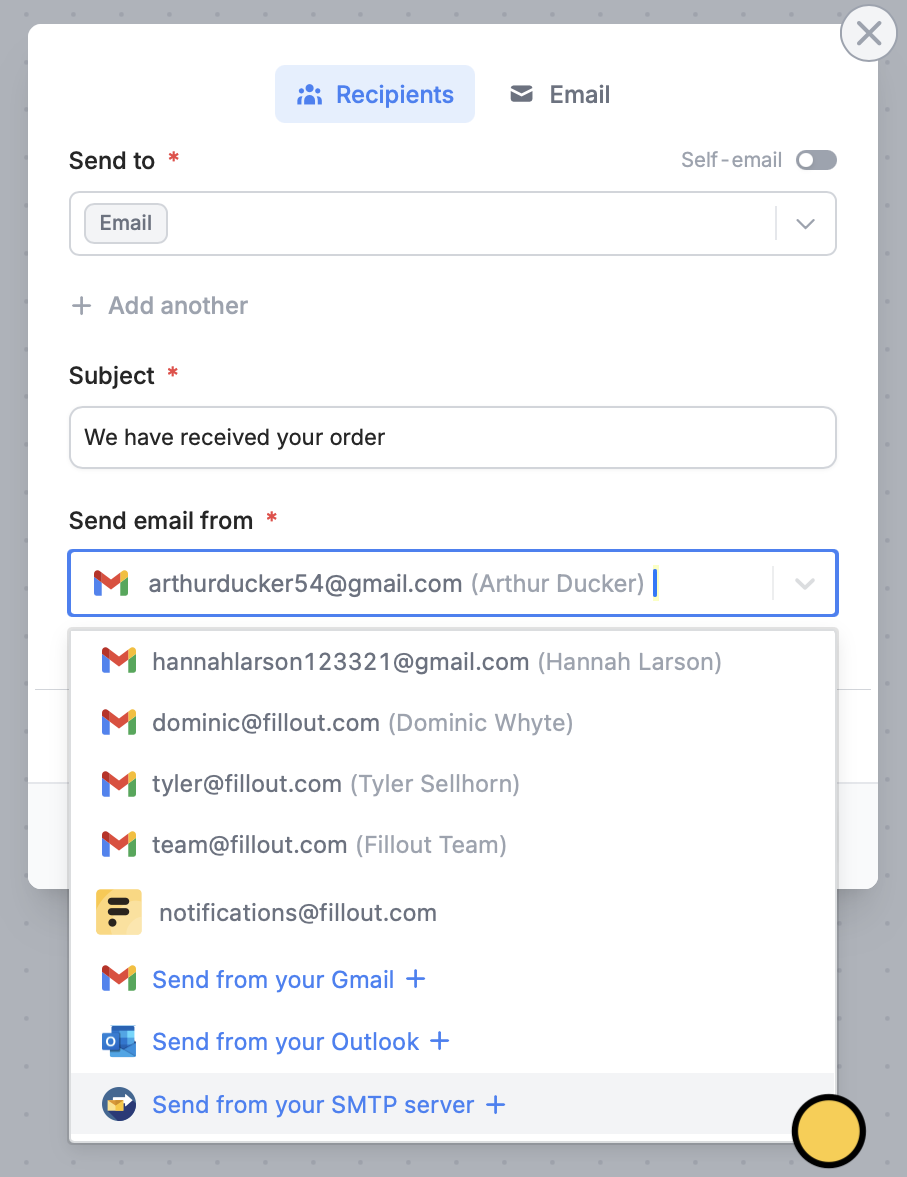Click the Subject input field
This screenshot has height=1177, width=907.
tap(453, 438)
